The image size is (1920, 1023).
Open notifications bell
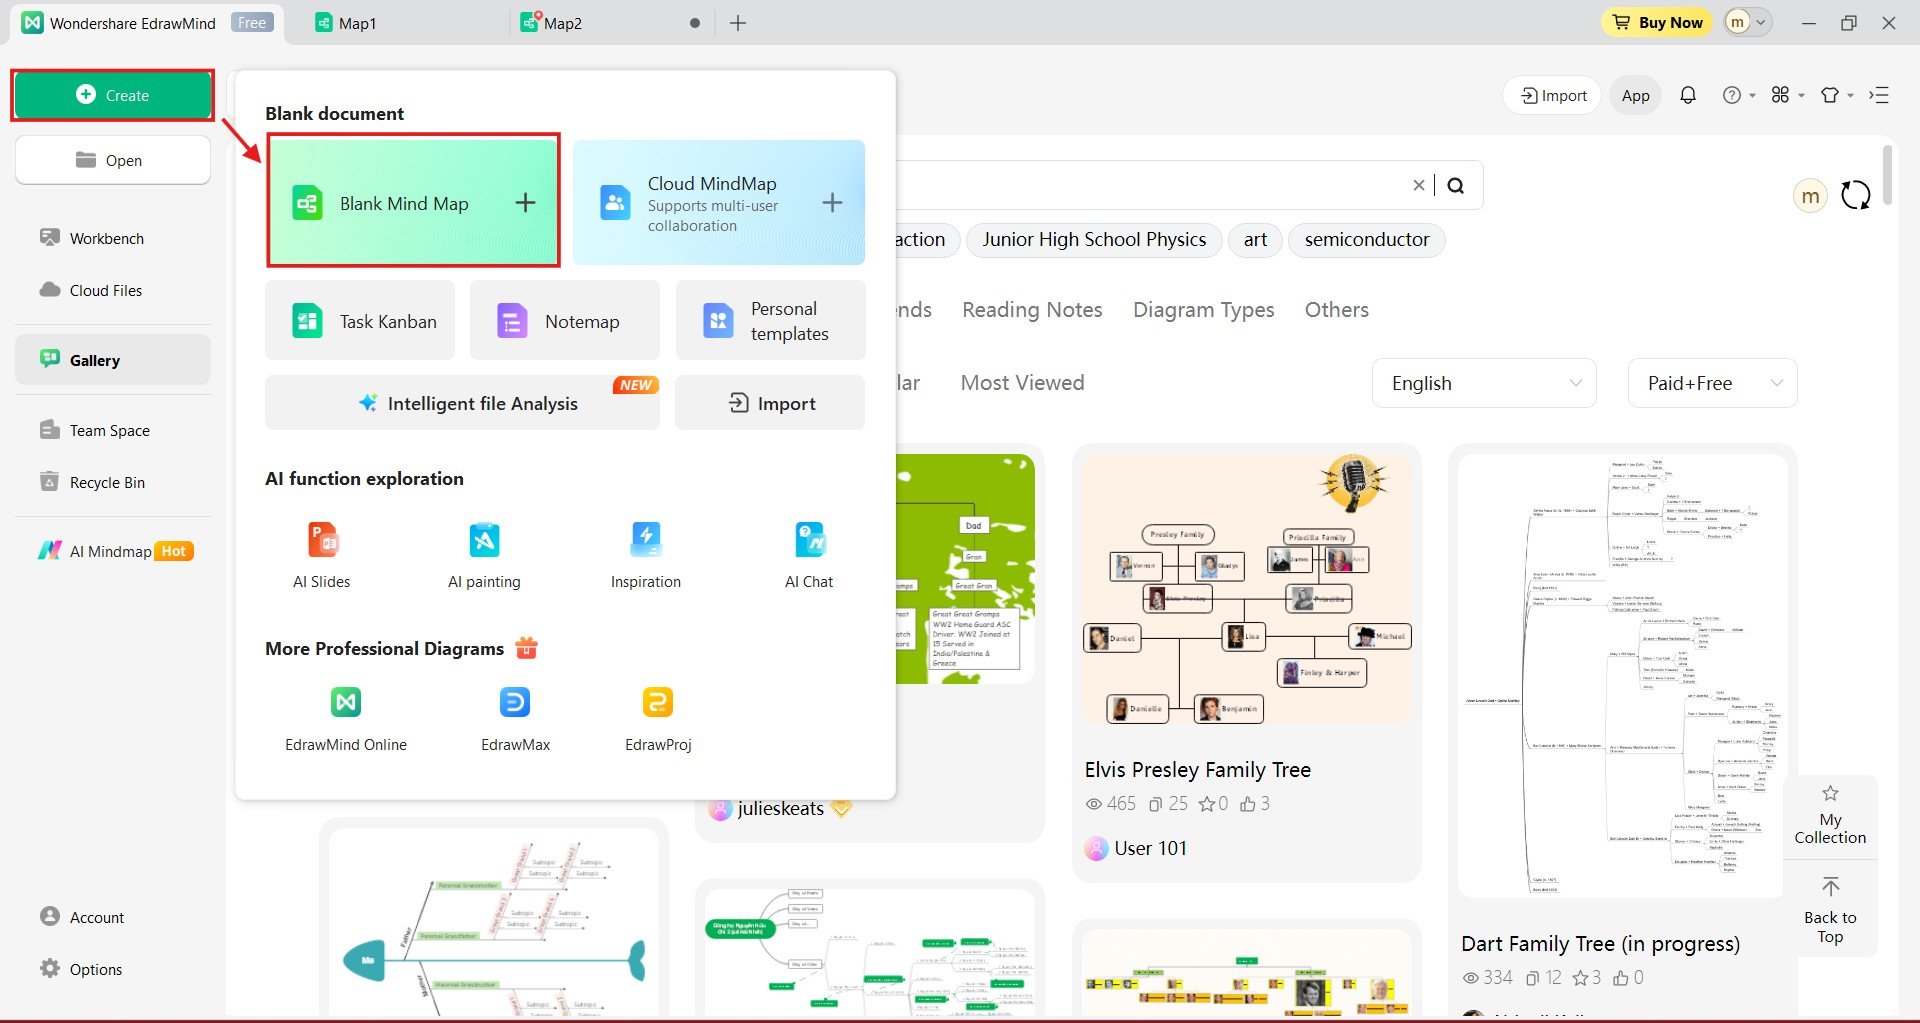coord(1688,95)
